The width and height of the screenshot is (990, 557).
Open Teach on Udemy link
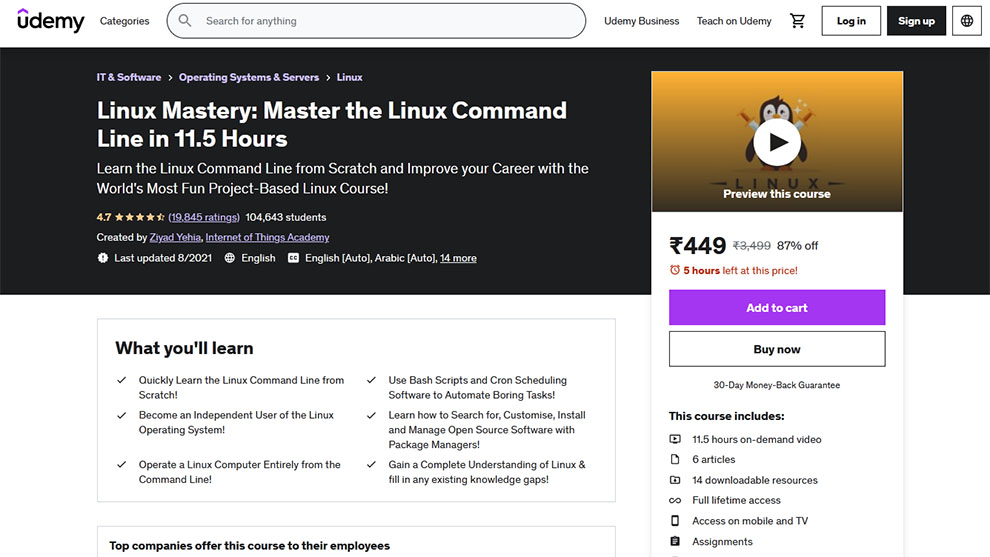[x=734, y=21]
